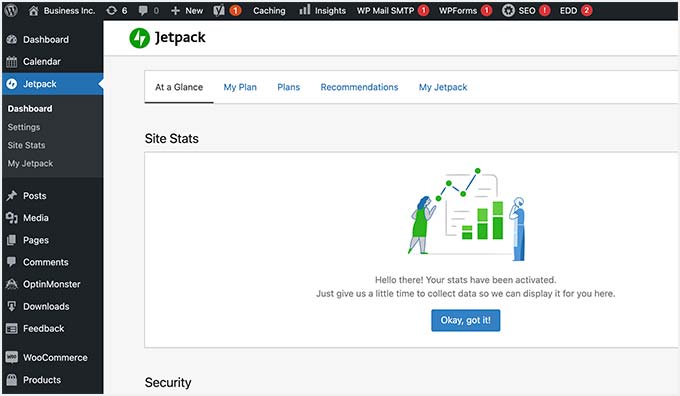Click the EDD notification badge showing 2
Screen dimensions: 680x396
tap(586, 10)
